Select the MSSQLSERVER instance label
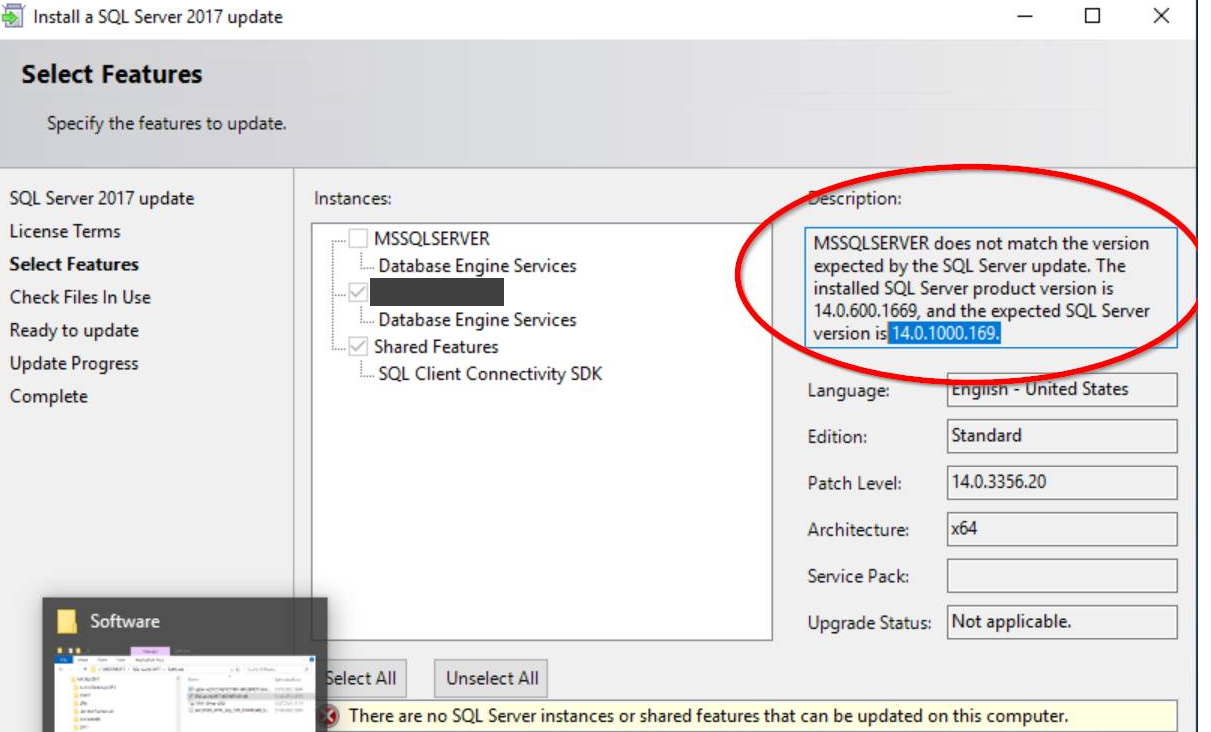This screenshot has width=1211, height=732. point(432,239)
